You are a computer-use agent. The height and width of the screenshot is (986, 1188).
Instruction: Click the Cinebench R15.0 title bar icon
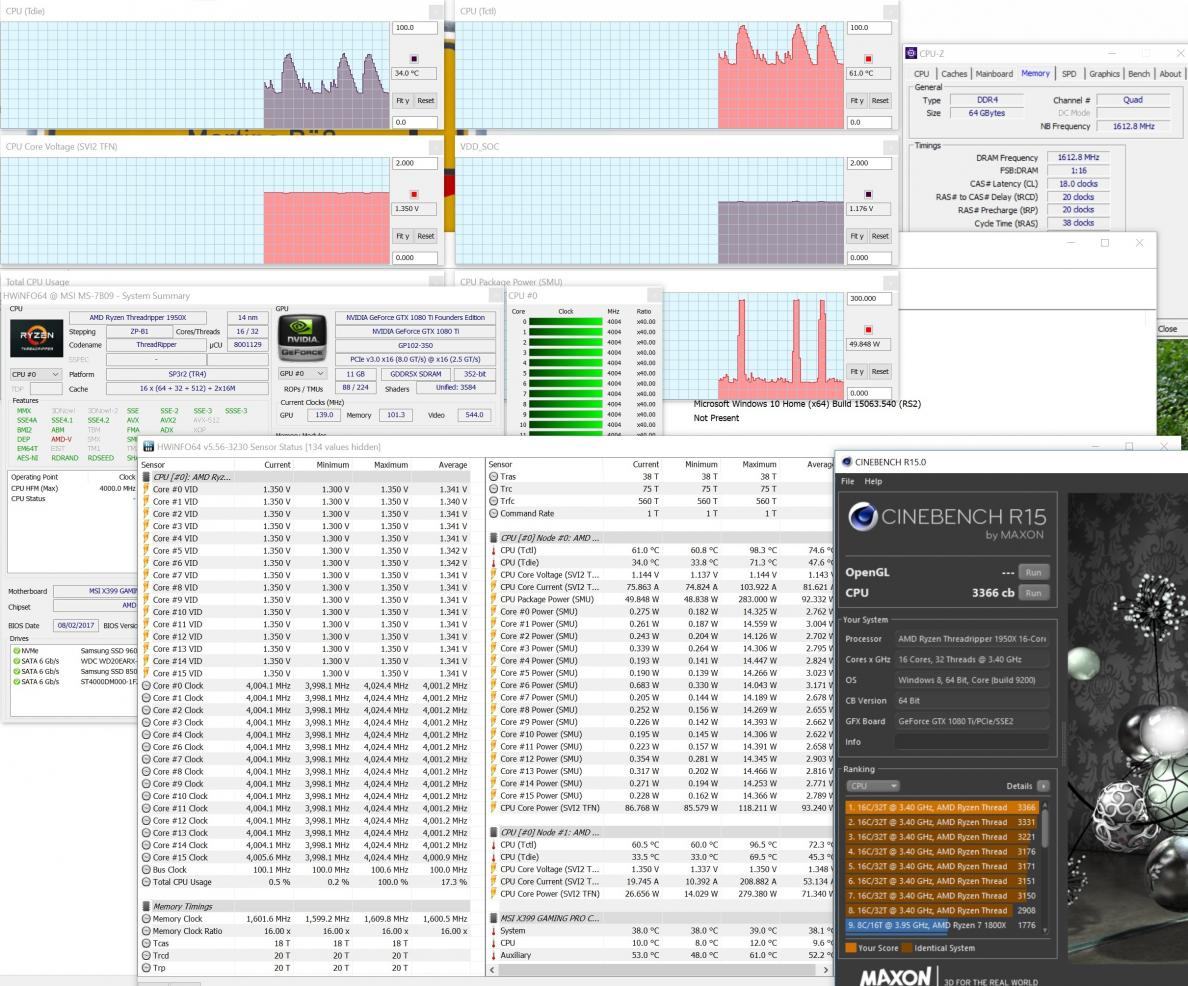(x=847, y=462)
